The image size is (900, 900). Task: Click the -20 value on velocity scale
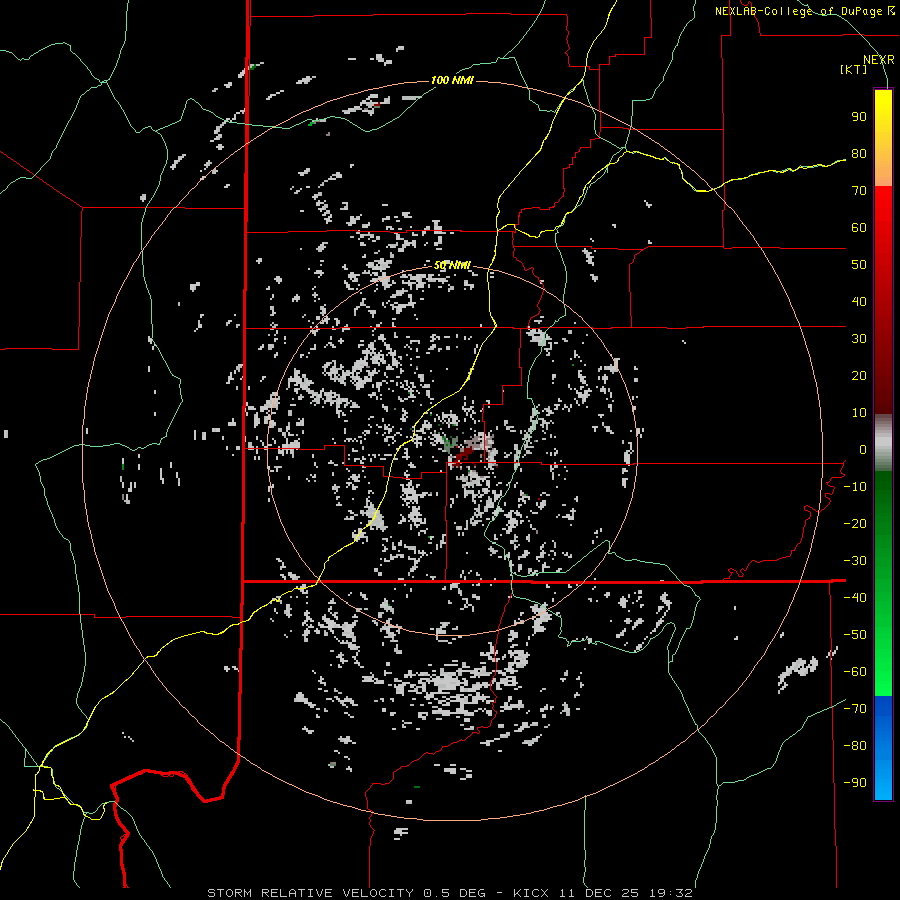tap(855, 524)
